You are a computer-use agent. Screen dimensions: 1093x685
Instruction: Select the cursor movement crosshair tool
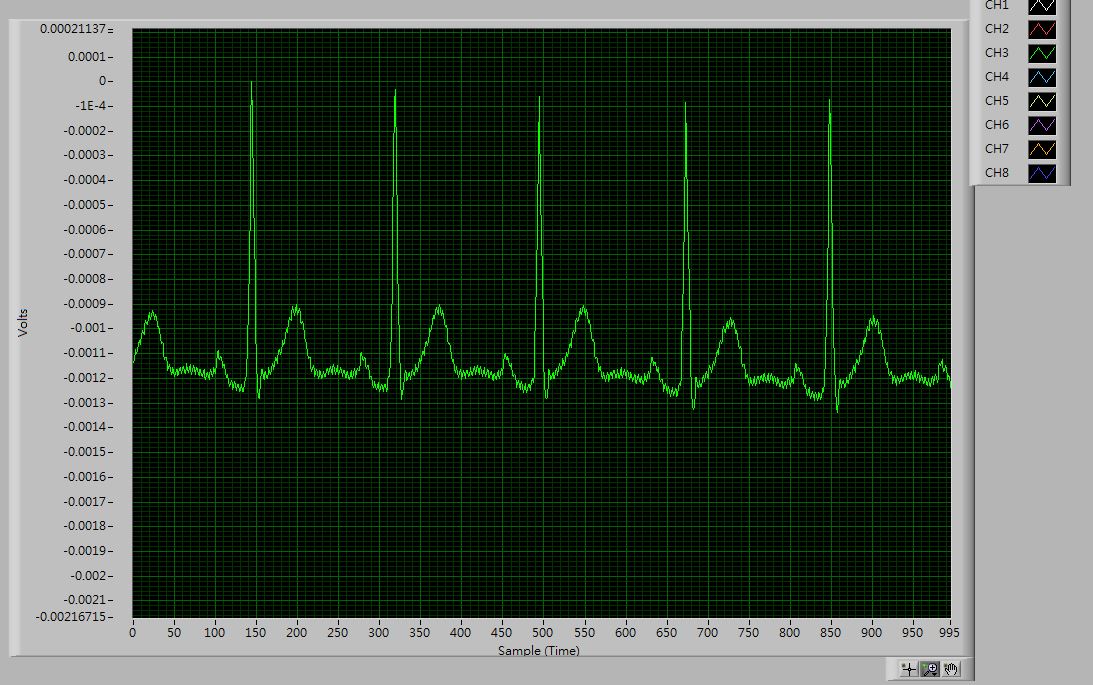(908, 669)
